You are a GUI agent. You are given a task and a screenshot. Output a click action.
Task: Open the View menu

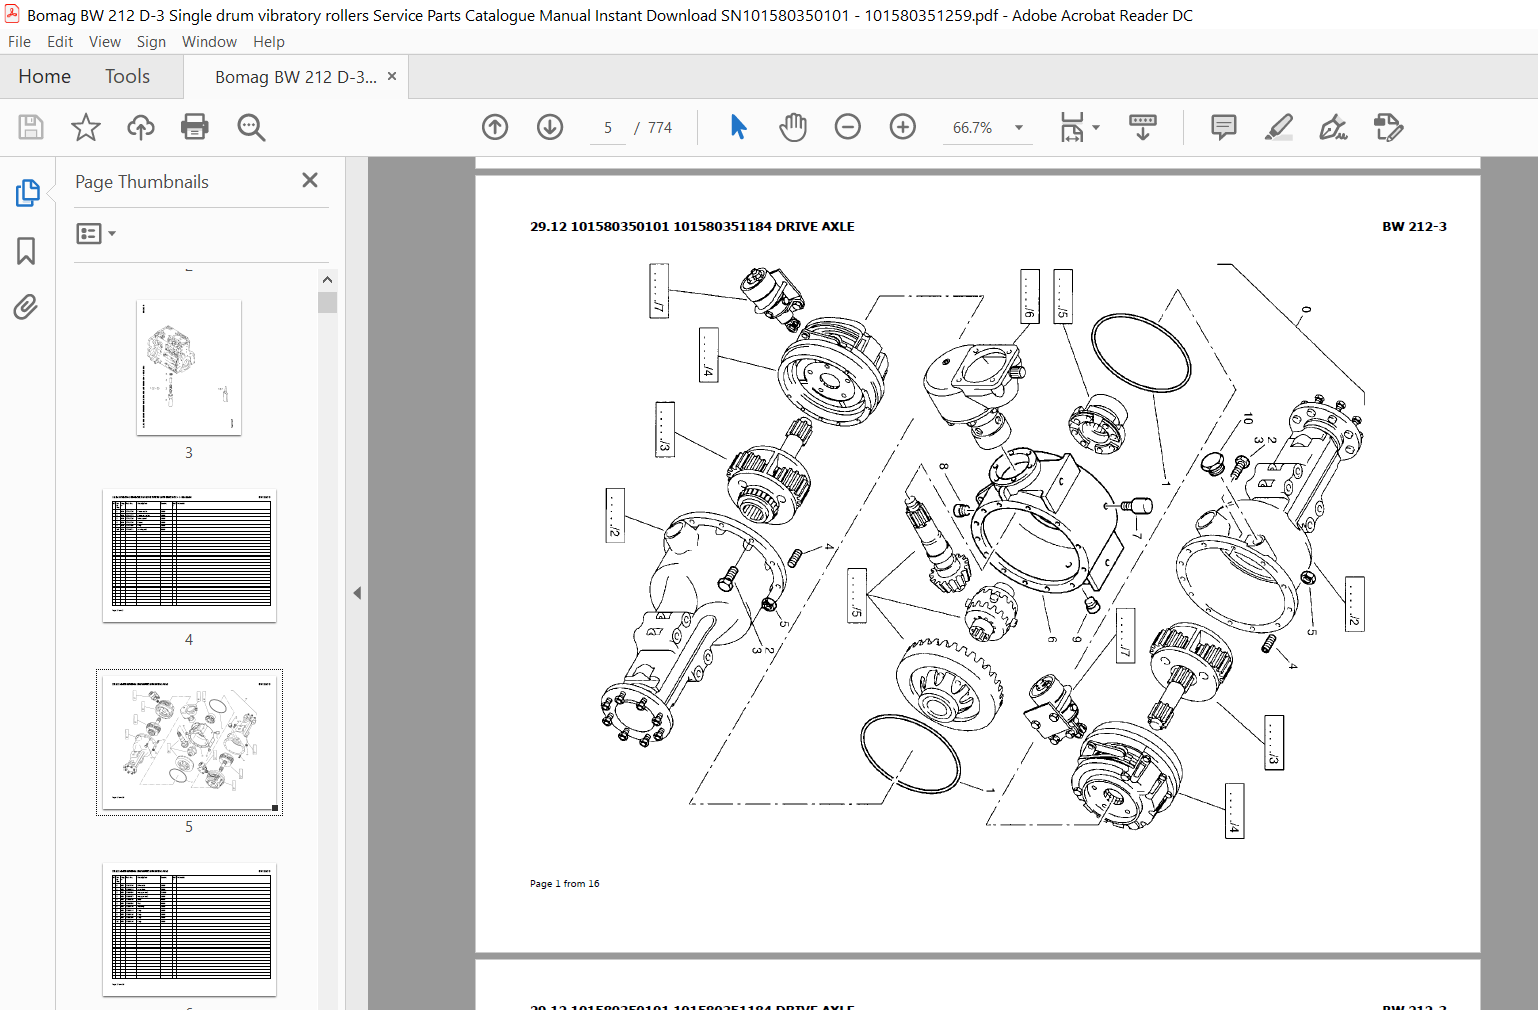(105, 42)
